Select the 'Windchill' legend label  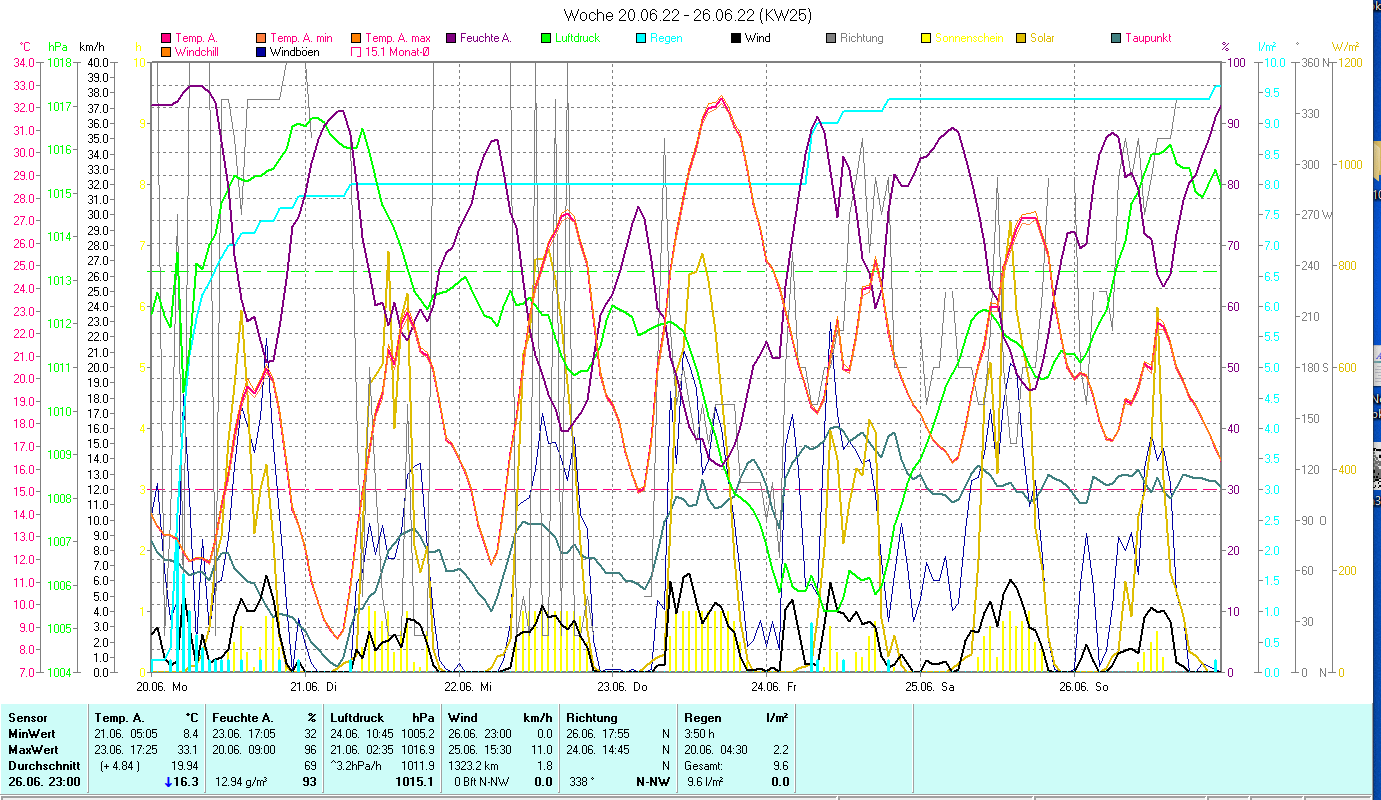point(198,51)
